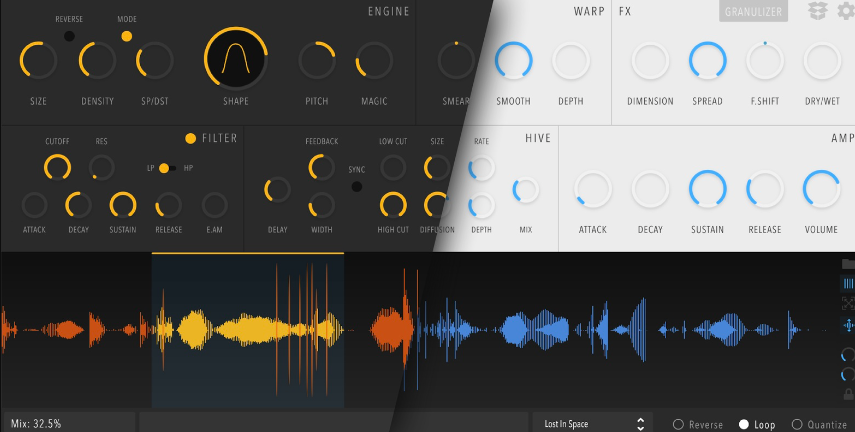Image resolution: width=855 pixels, height=432 pixels.
Task: Click the MAGIC knob
Action: (374, 60)
